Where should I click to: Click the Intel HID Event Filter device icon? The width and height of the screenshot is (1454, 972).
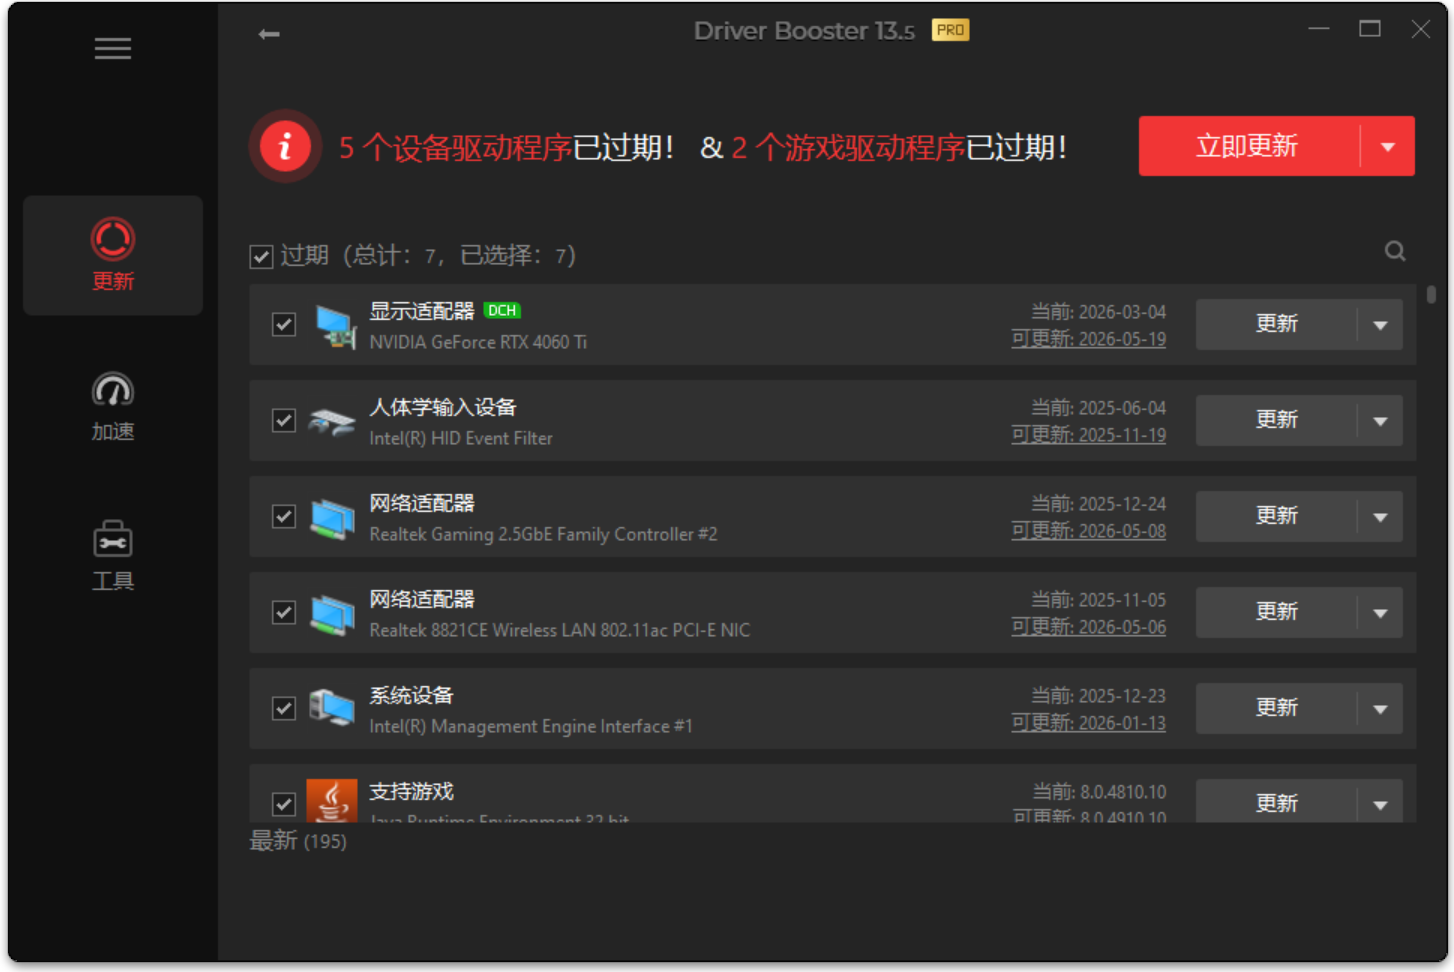click(x=332, y=421)
